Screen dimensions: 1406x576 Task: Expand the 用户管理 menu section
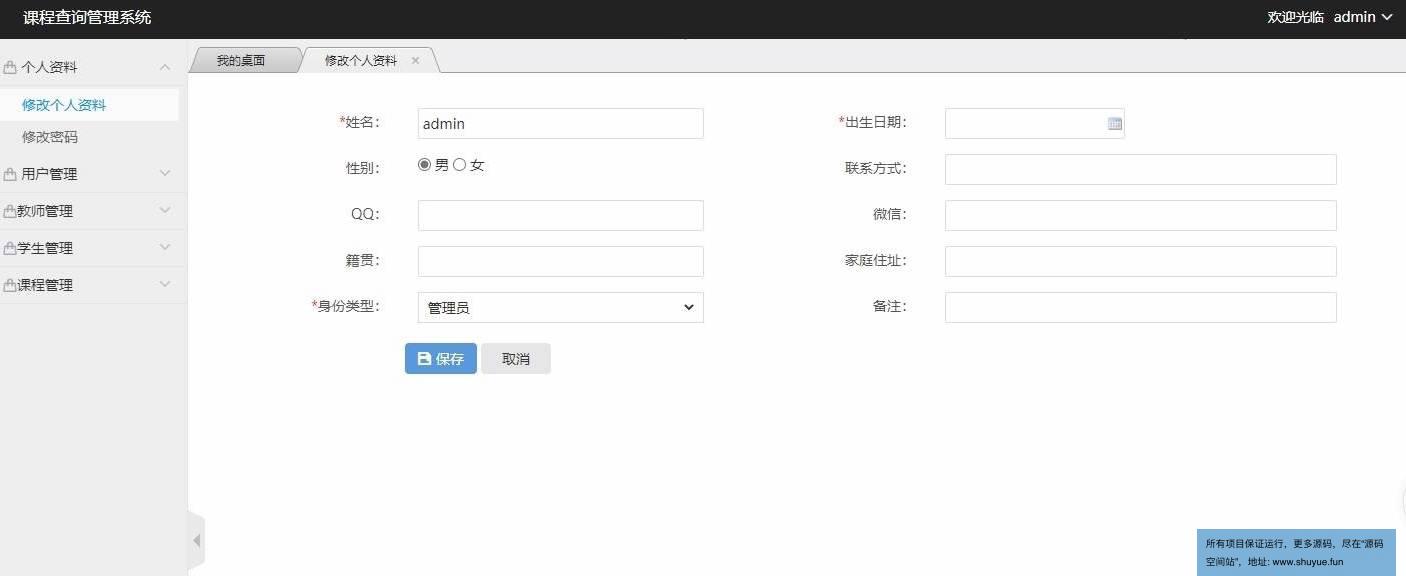[x=165, y=173]
